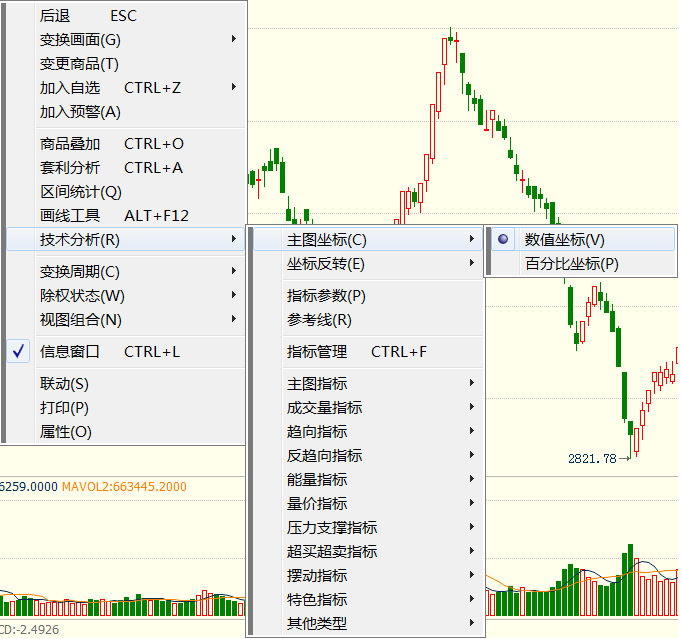Launch 画线工具 drawing tools

click(x=114, y=216)
